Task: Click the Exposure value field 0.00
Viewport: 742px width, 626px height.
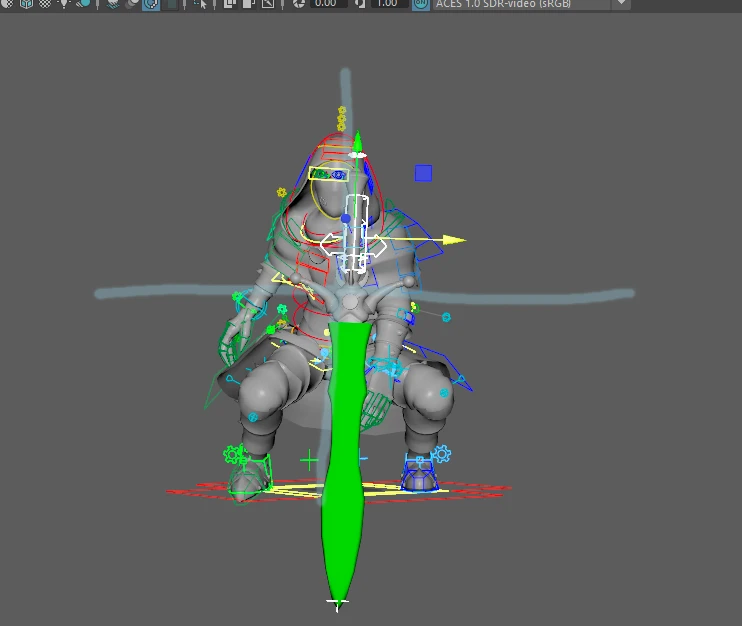Action: (328, 3)
